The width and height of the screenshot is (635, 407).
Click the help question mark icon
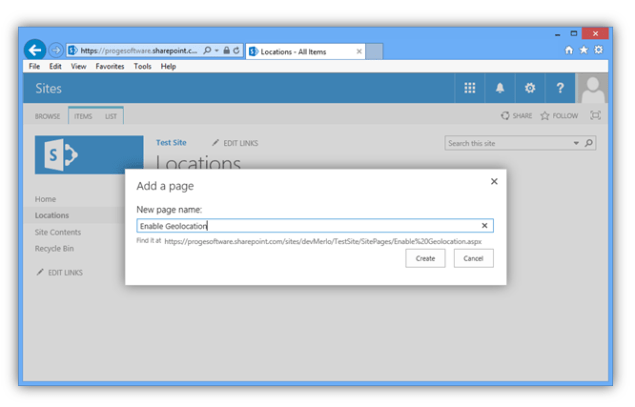(x=560, y=89)
